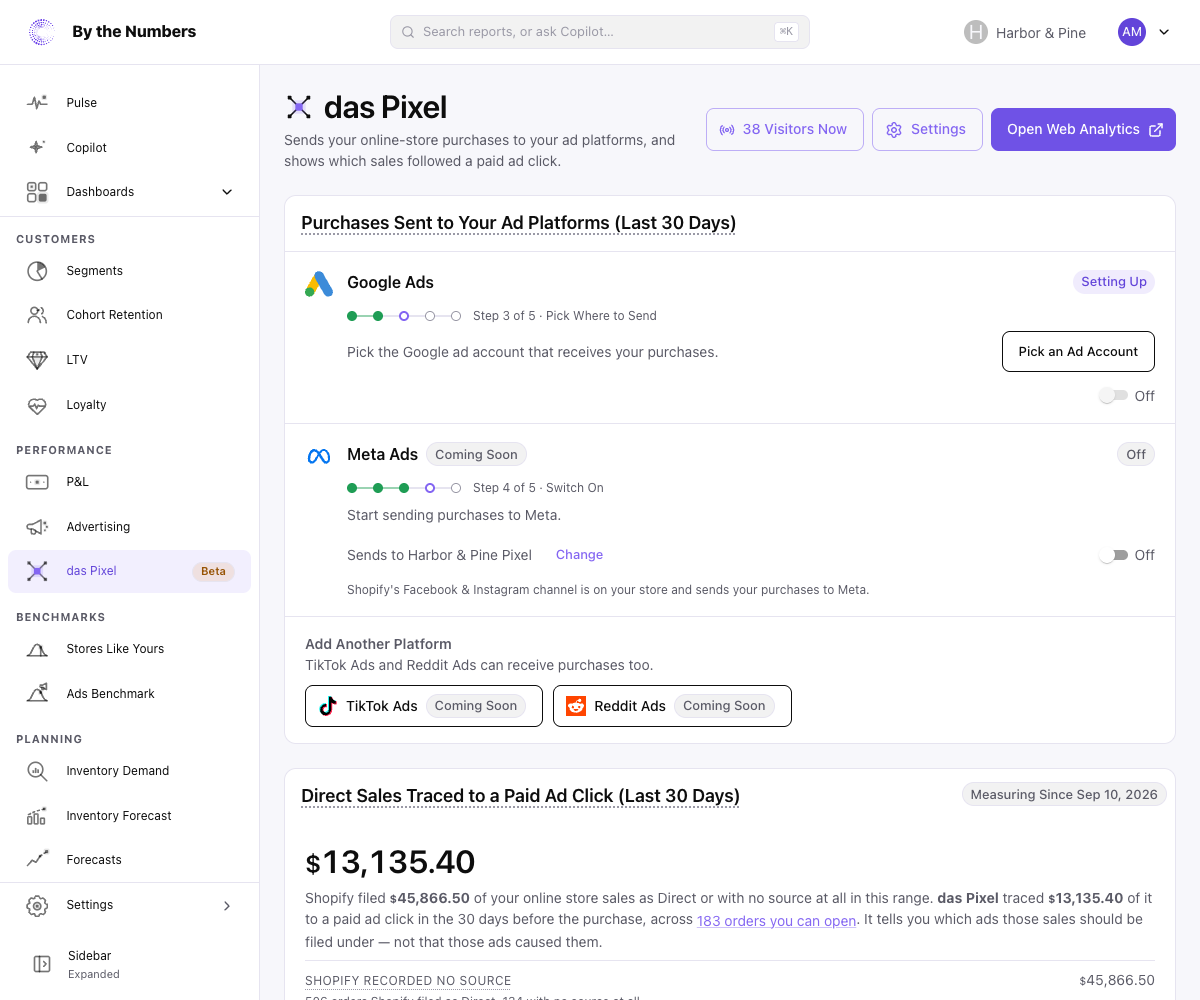Click the das Pixel page title icon
The image size is (1200, 1000).
(299, 107)
